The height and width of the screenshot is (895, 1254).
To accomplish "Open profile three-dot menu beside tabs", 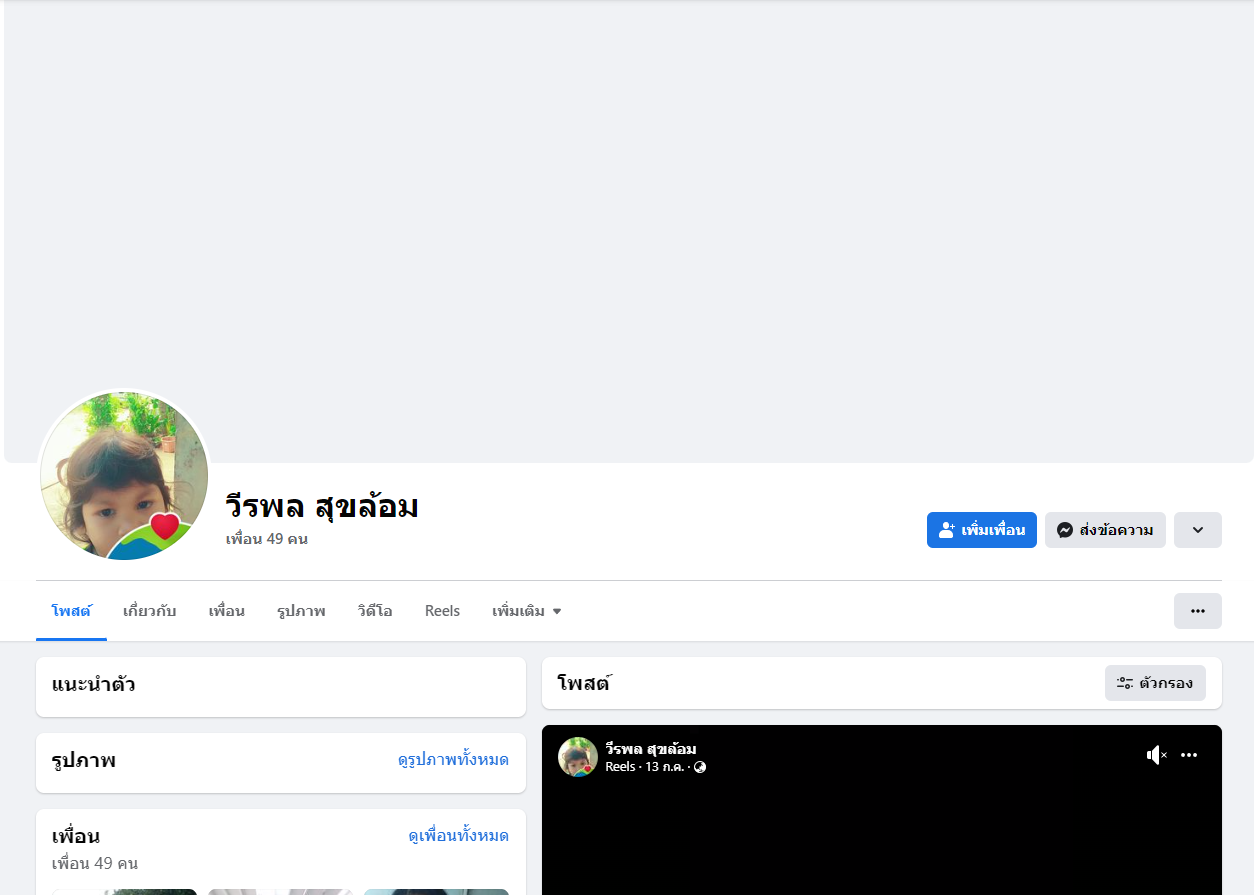I will [1198, 611].
